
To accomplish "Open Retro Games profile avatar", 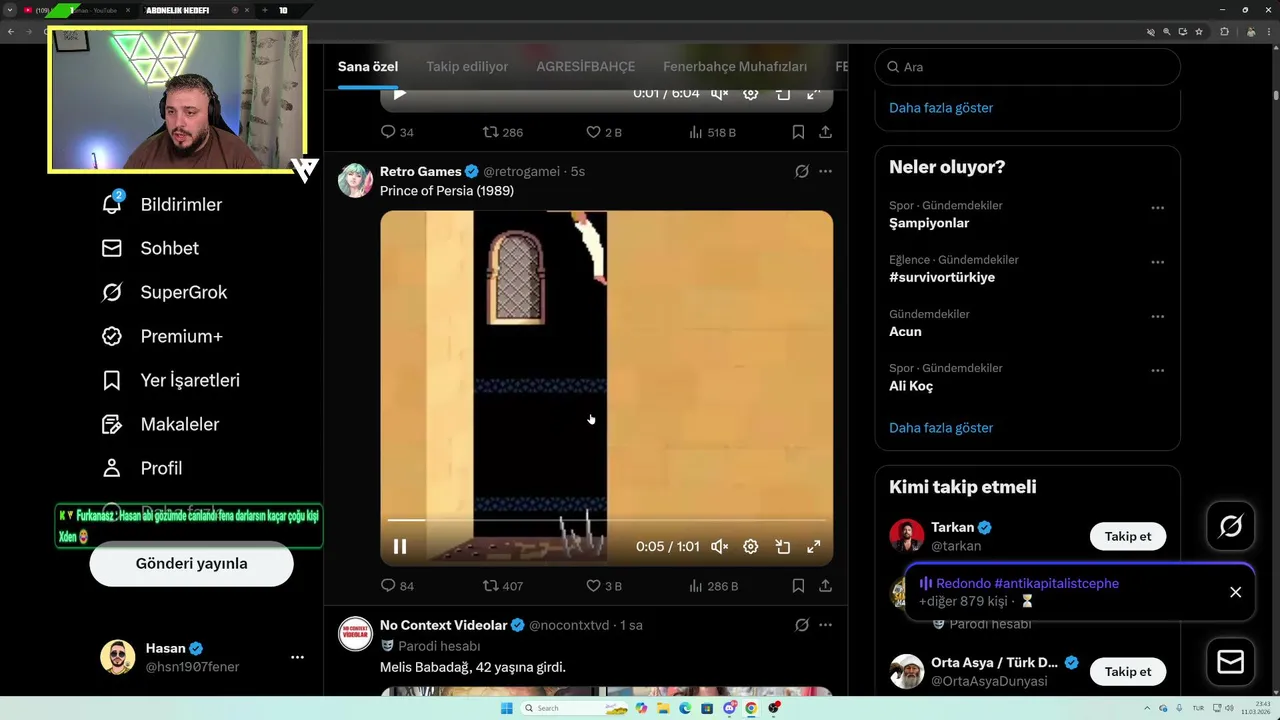I will (x=355, y=180).
